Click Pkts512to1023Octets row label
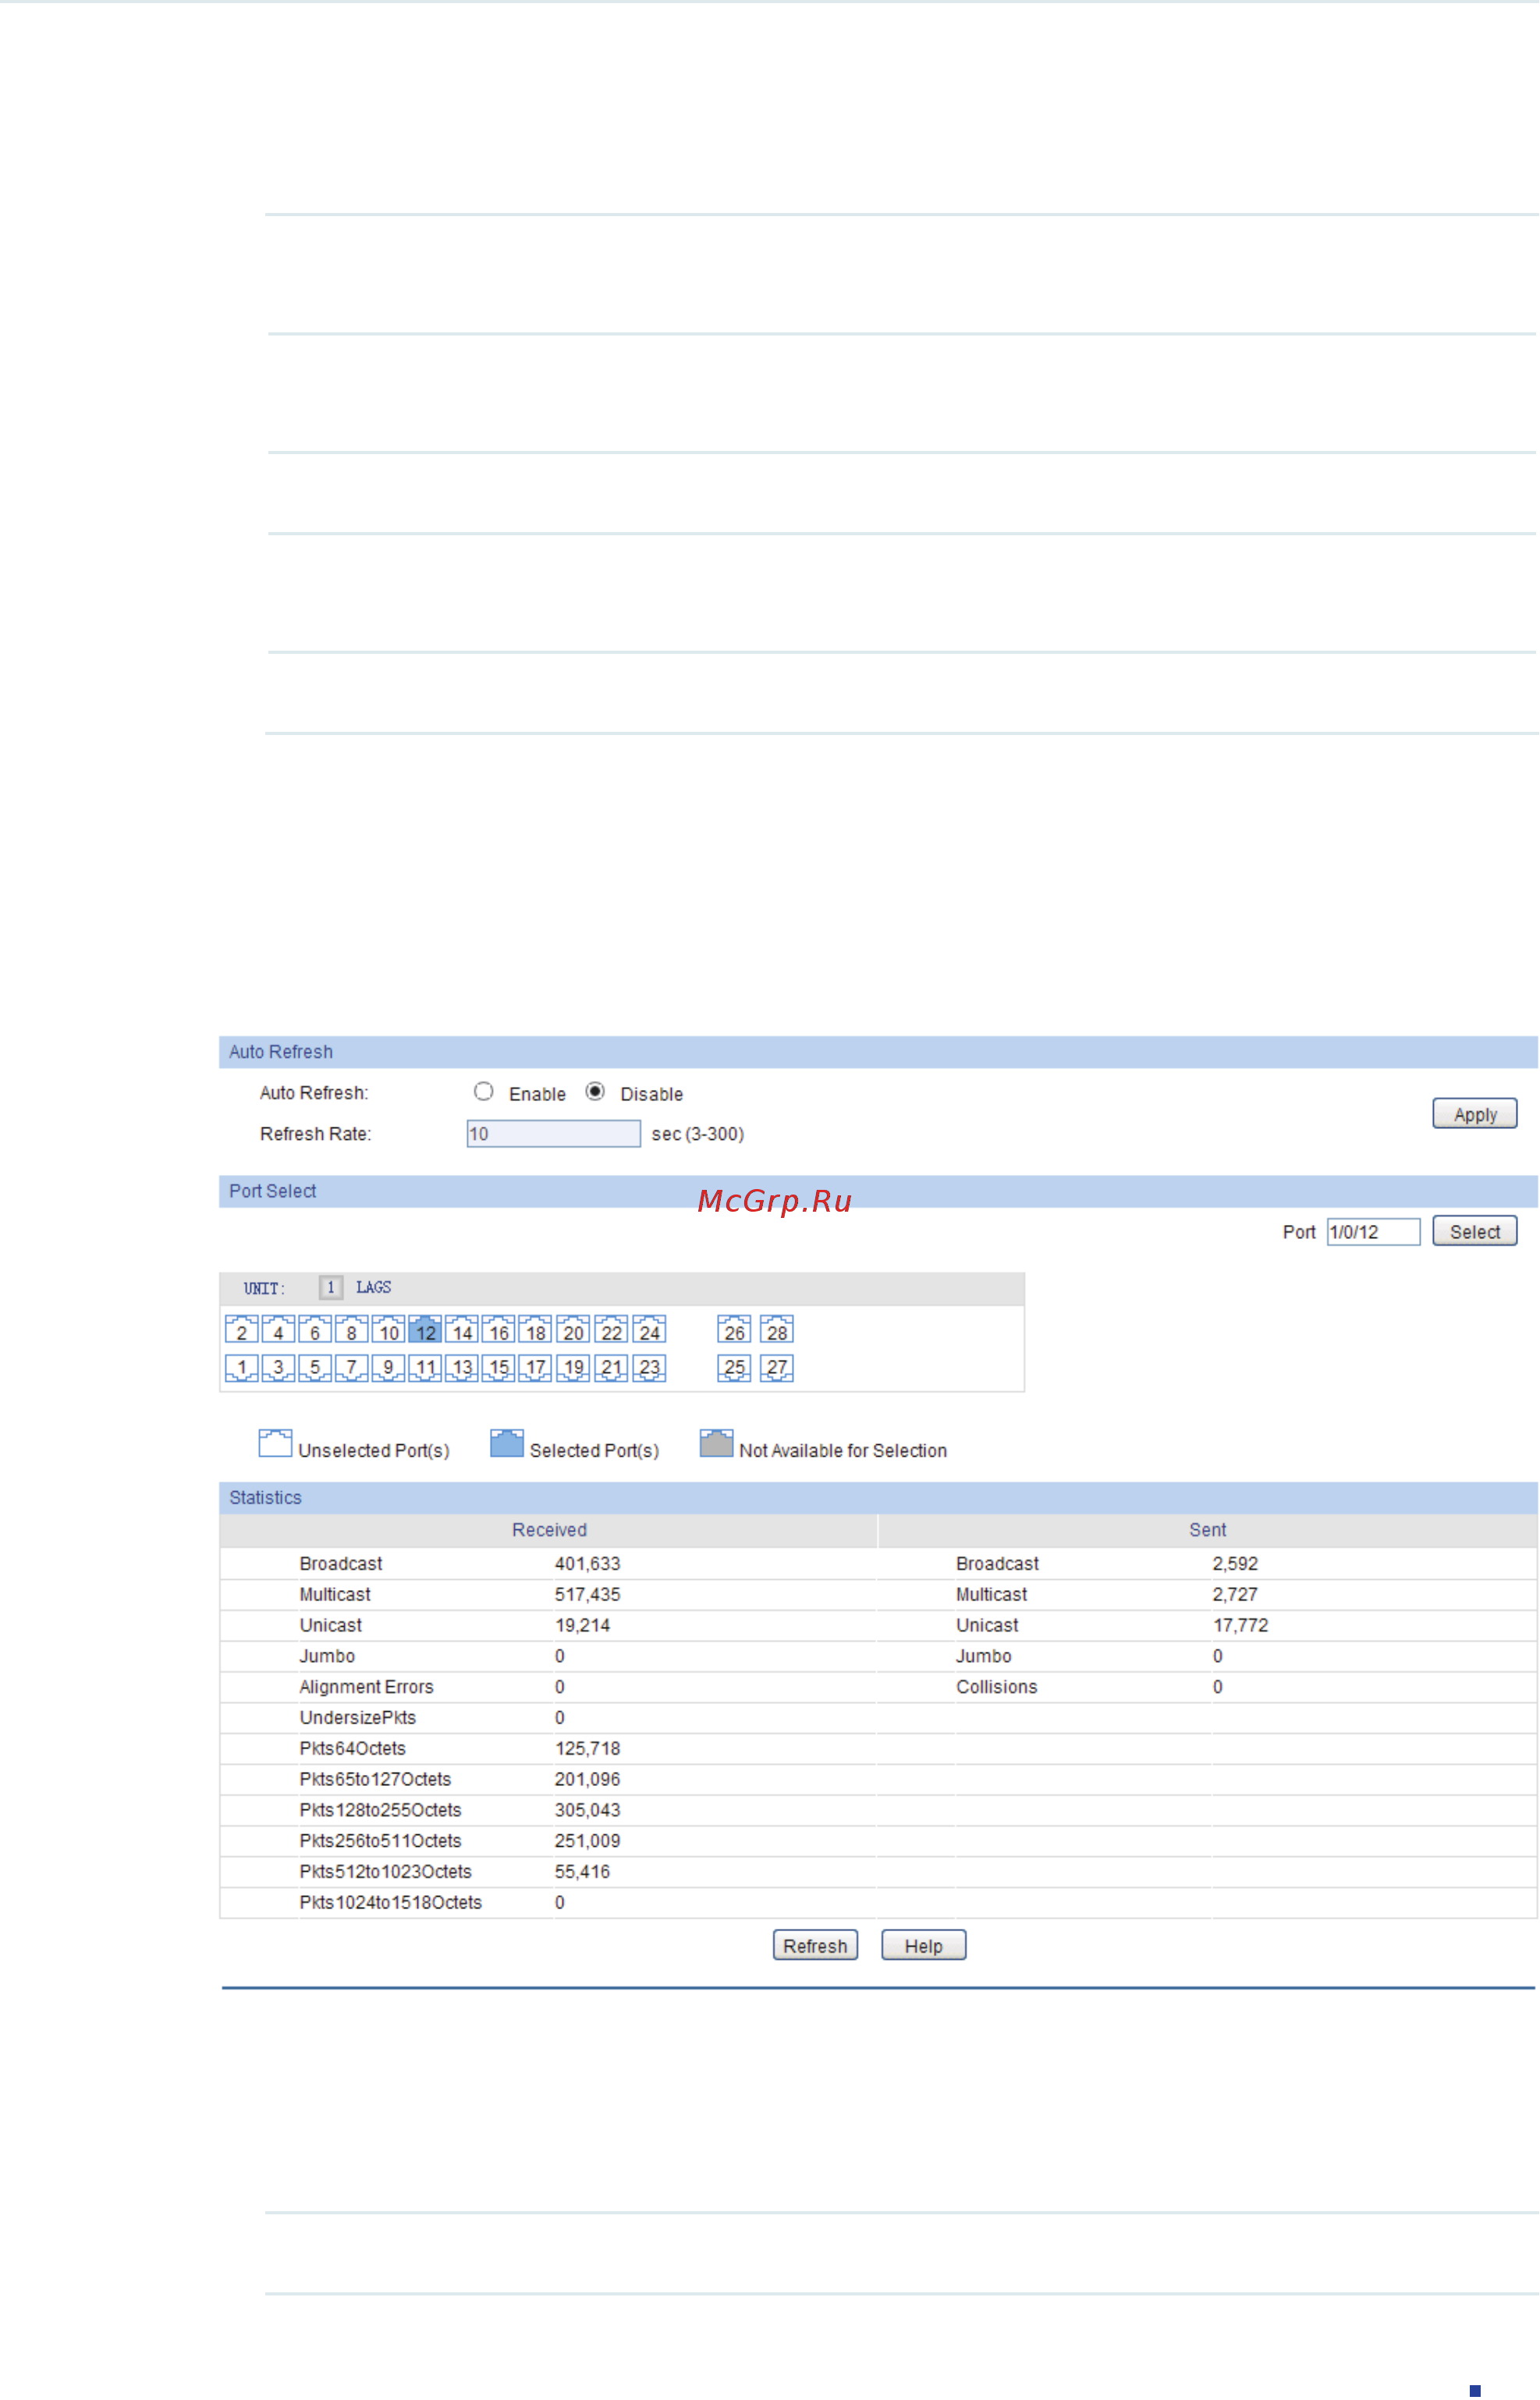 click(x=386, y=1872)
